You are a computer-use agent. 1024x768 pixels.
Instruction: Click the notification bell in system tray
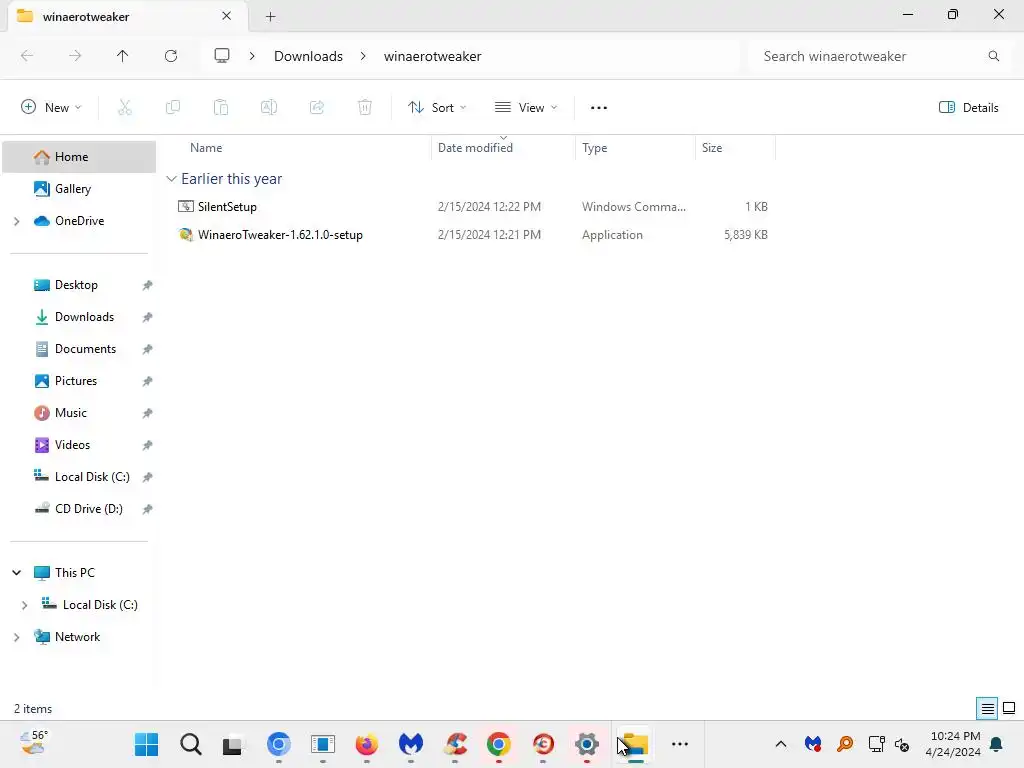[997, 744]
